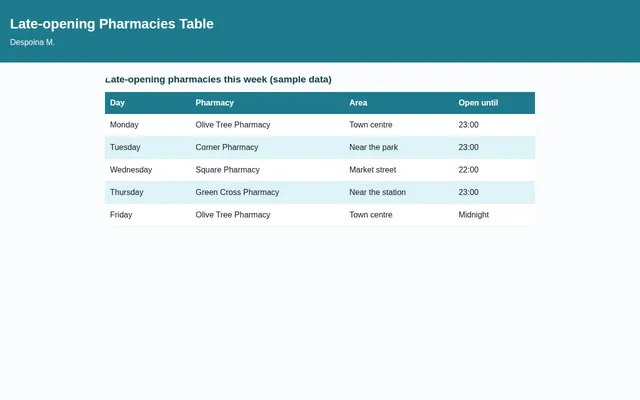Select the Near the park cell
Viewport: 640px width, 400px height.
click(x=399, y=147)
